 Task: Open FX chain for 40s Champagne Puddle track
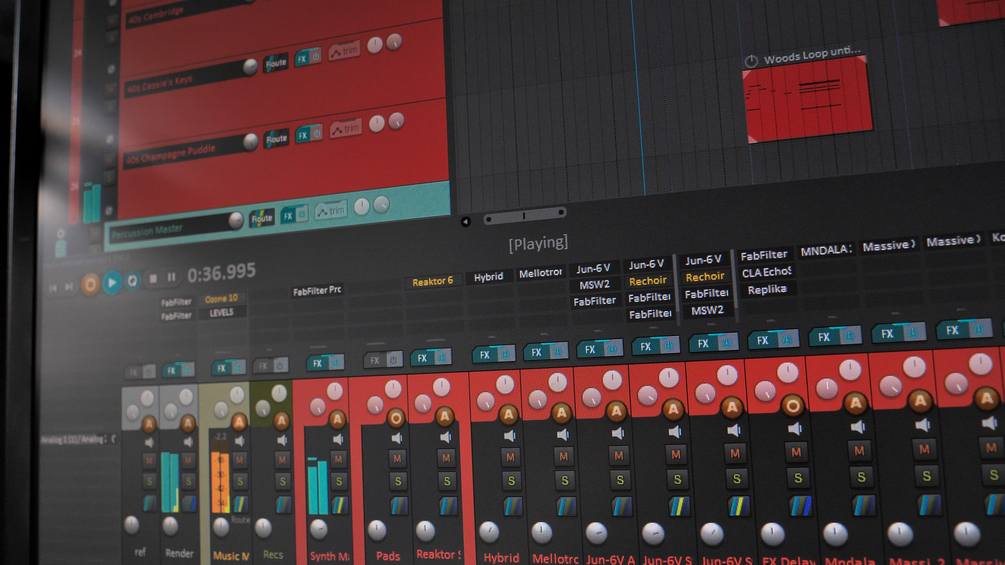point(302,136)
